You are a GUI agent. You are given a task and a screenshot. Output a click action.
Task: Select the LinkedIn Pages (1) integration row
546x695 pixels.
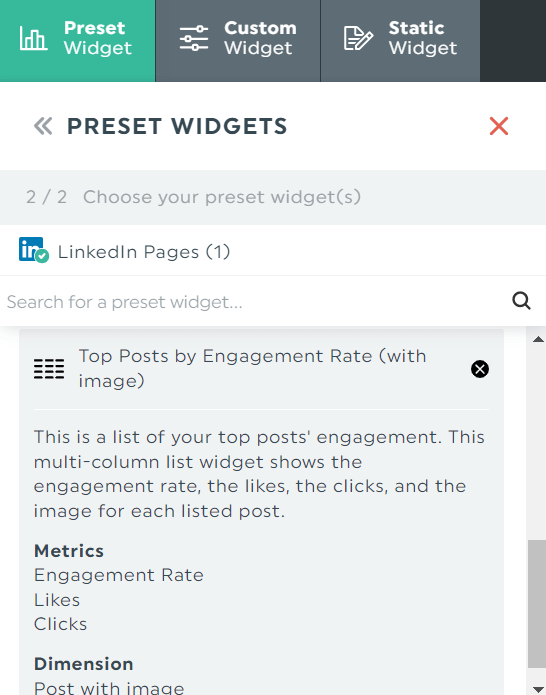(273, 250)
